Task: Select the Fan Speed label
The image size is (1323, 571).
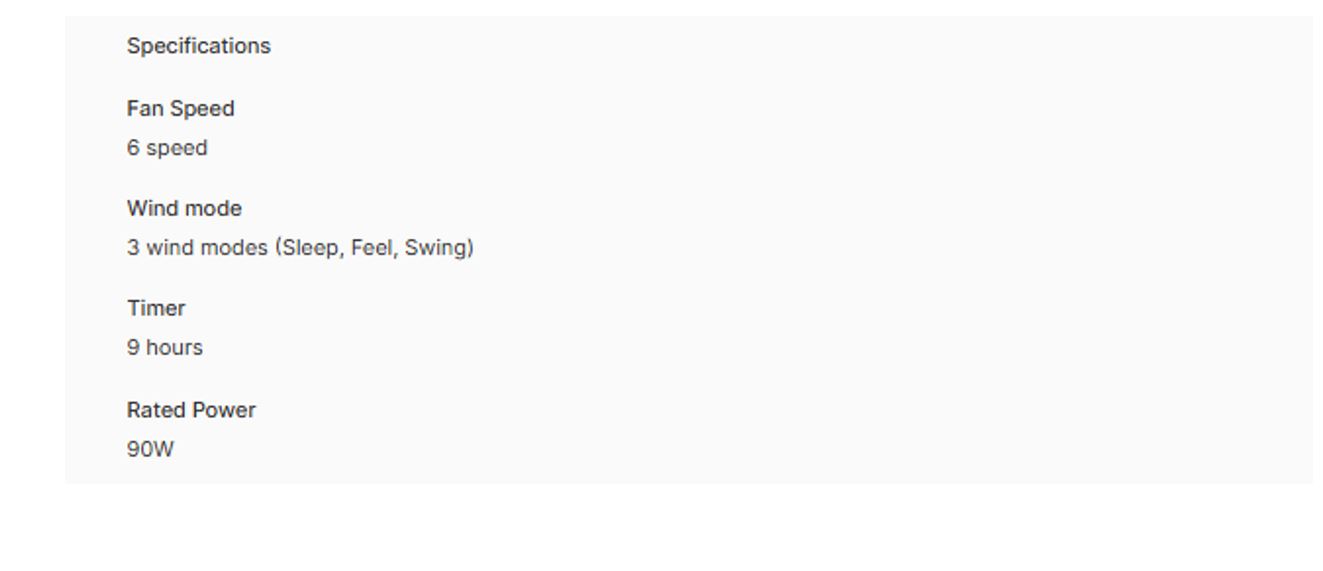Action: pyautogui.click(x=180, y=109)
